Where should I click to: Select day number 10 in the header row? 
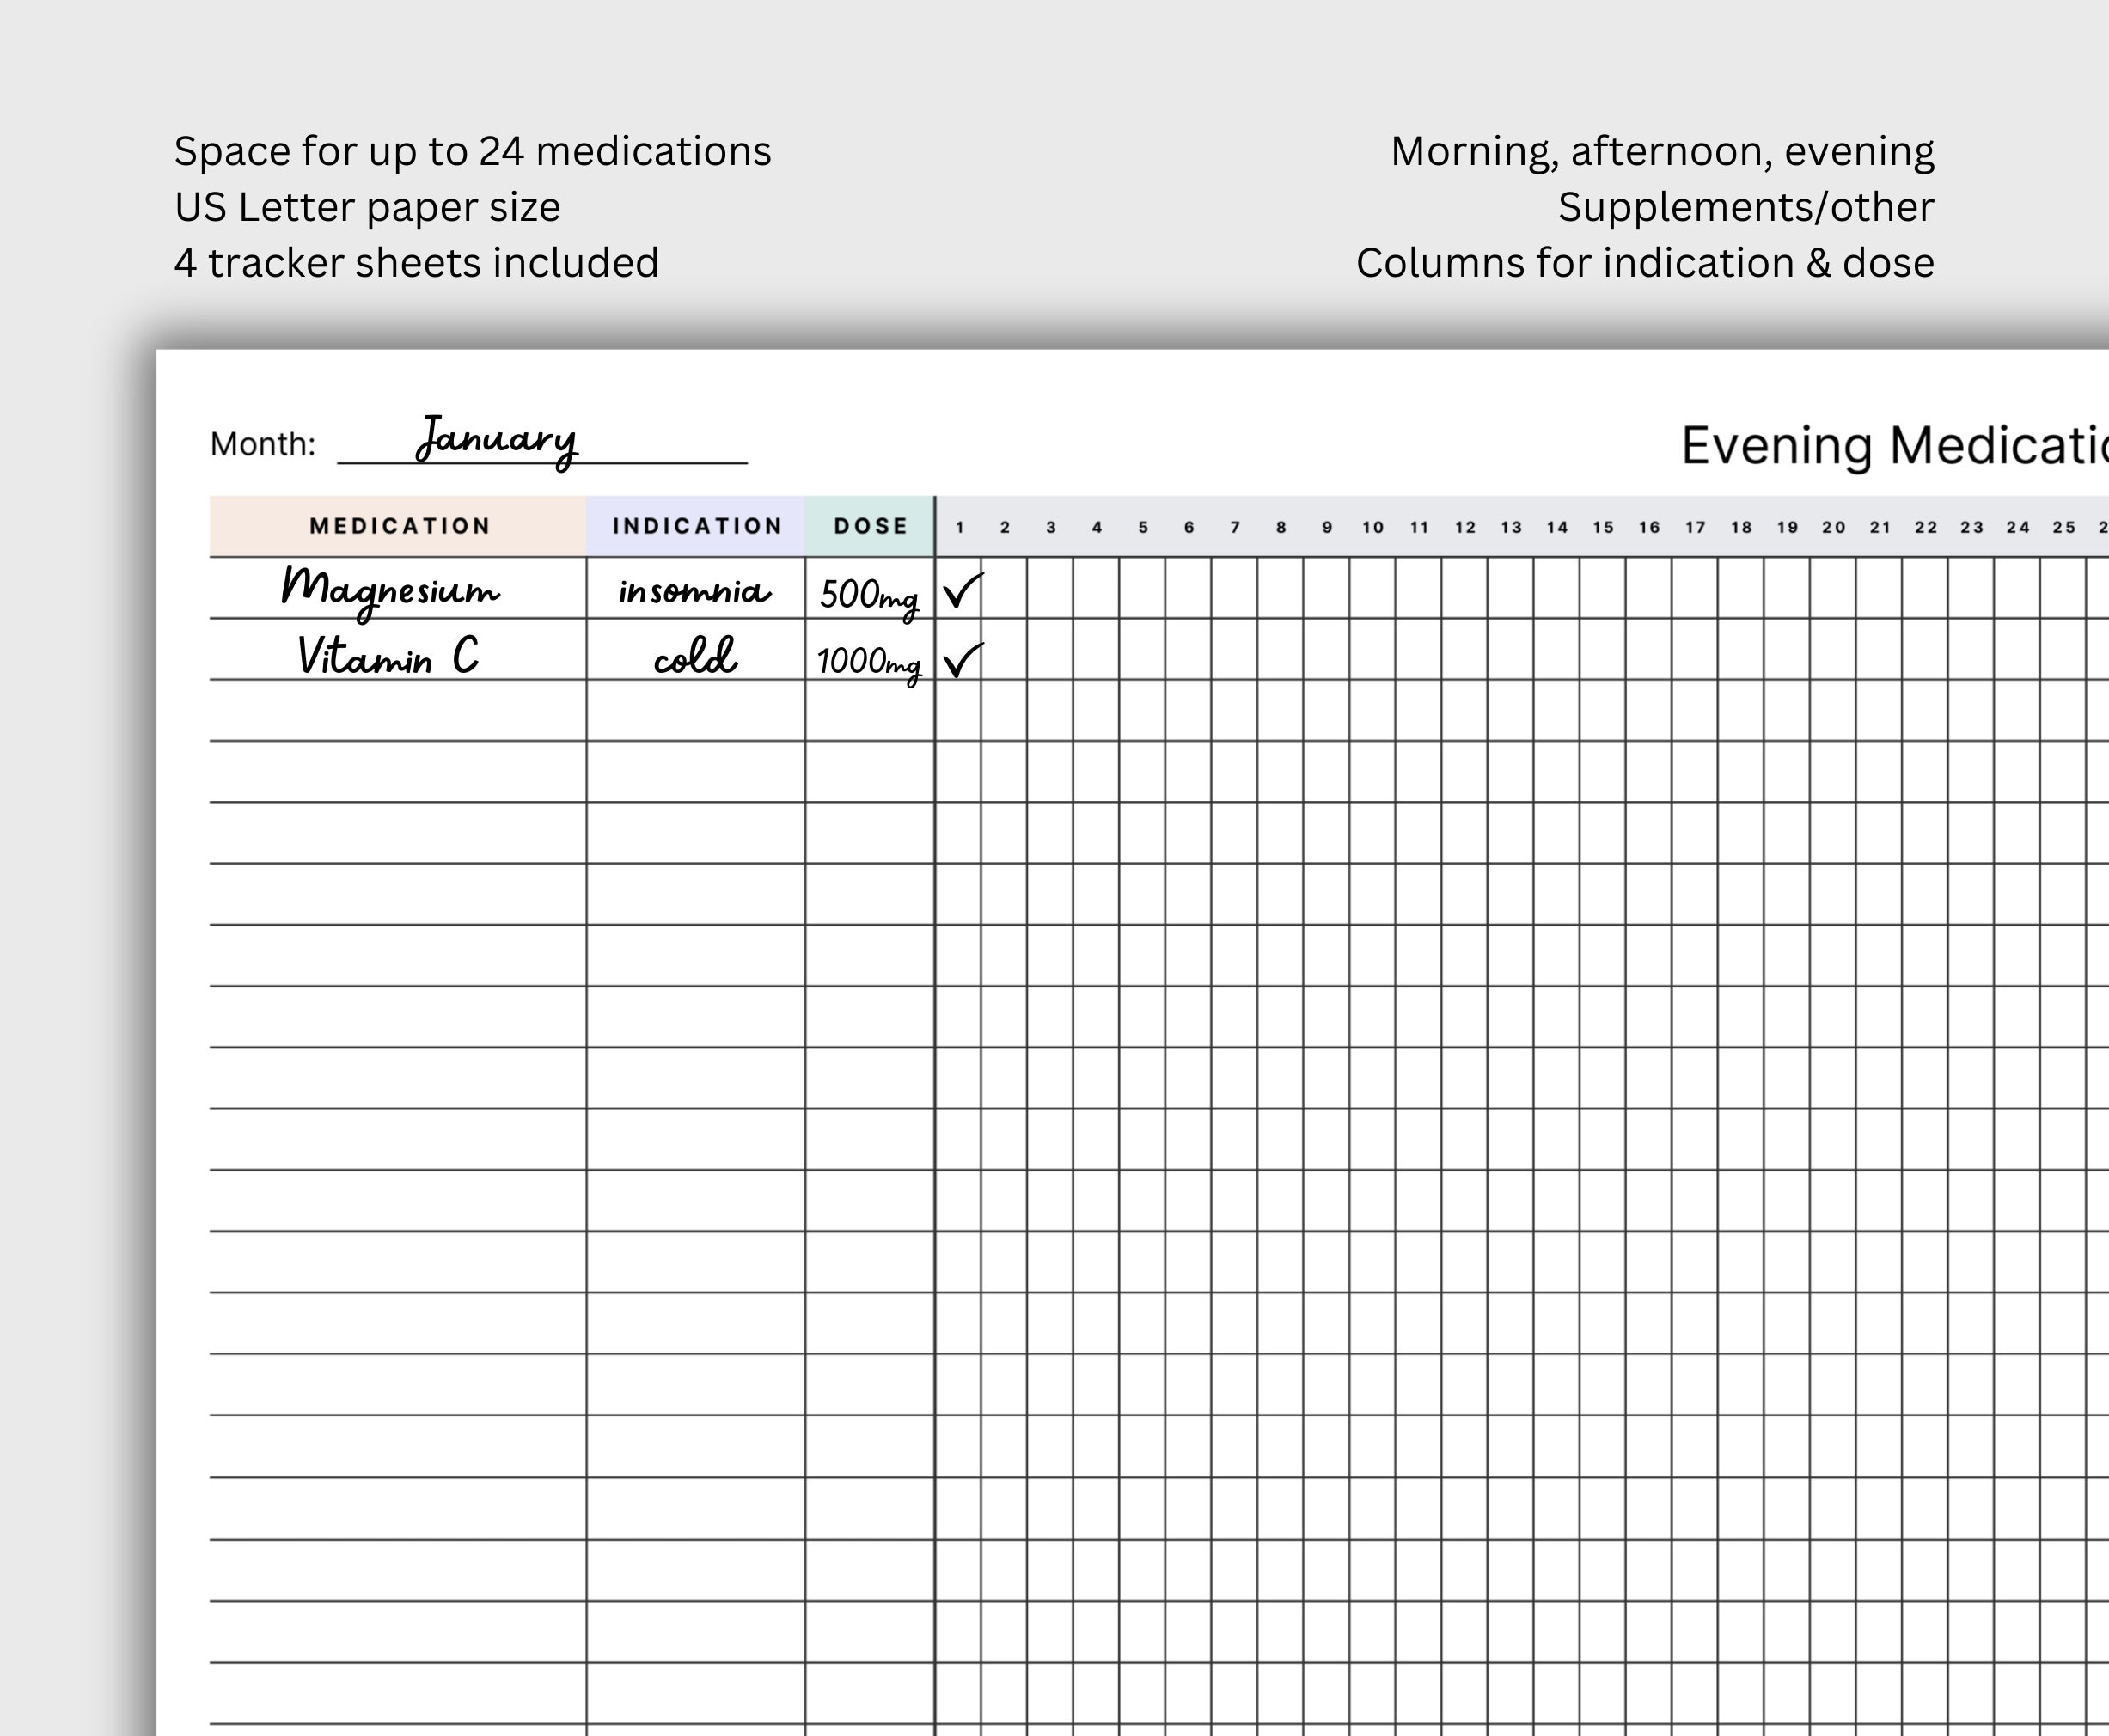pos(1372,527)
